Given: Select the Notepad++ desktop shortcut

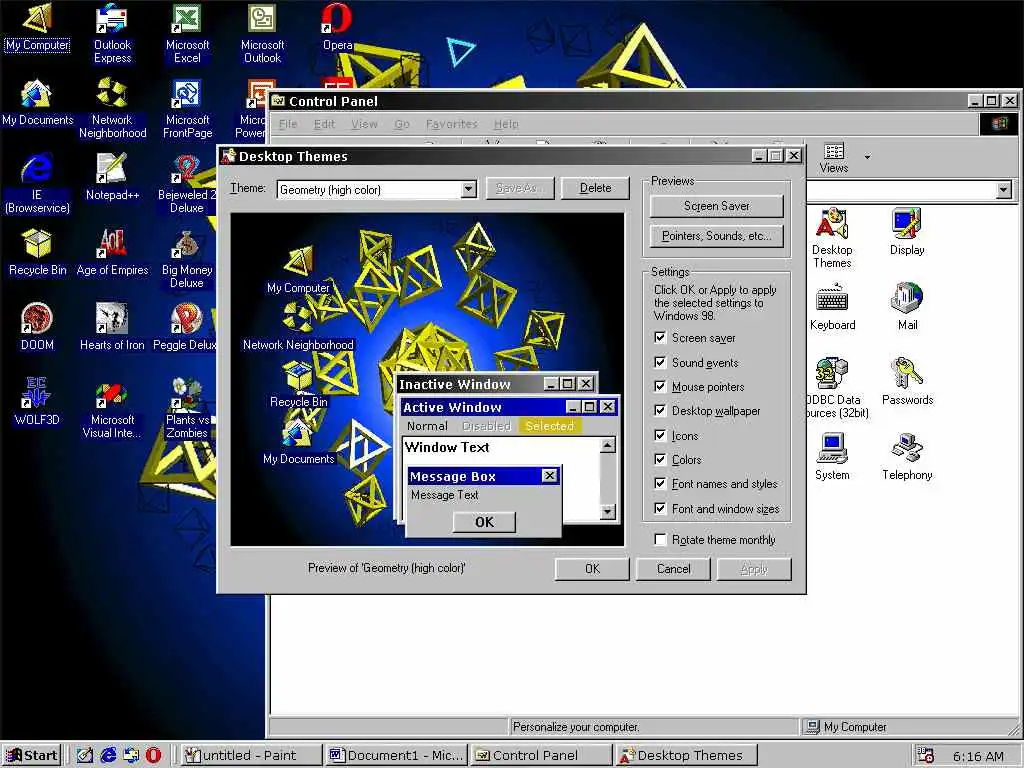Looking at the screenshot, I should tap(112, 176).
